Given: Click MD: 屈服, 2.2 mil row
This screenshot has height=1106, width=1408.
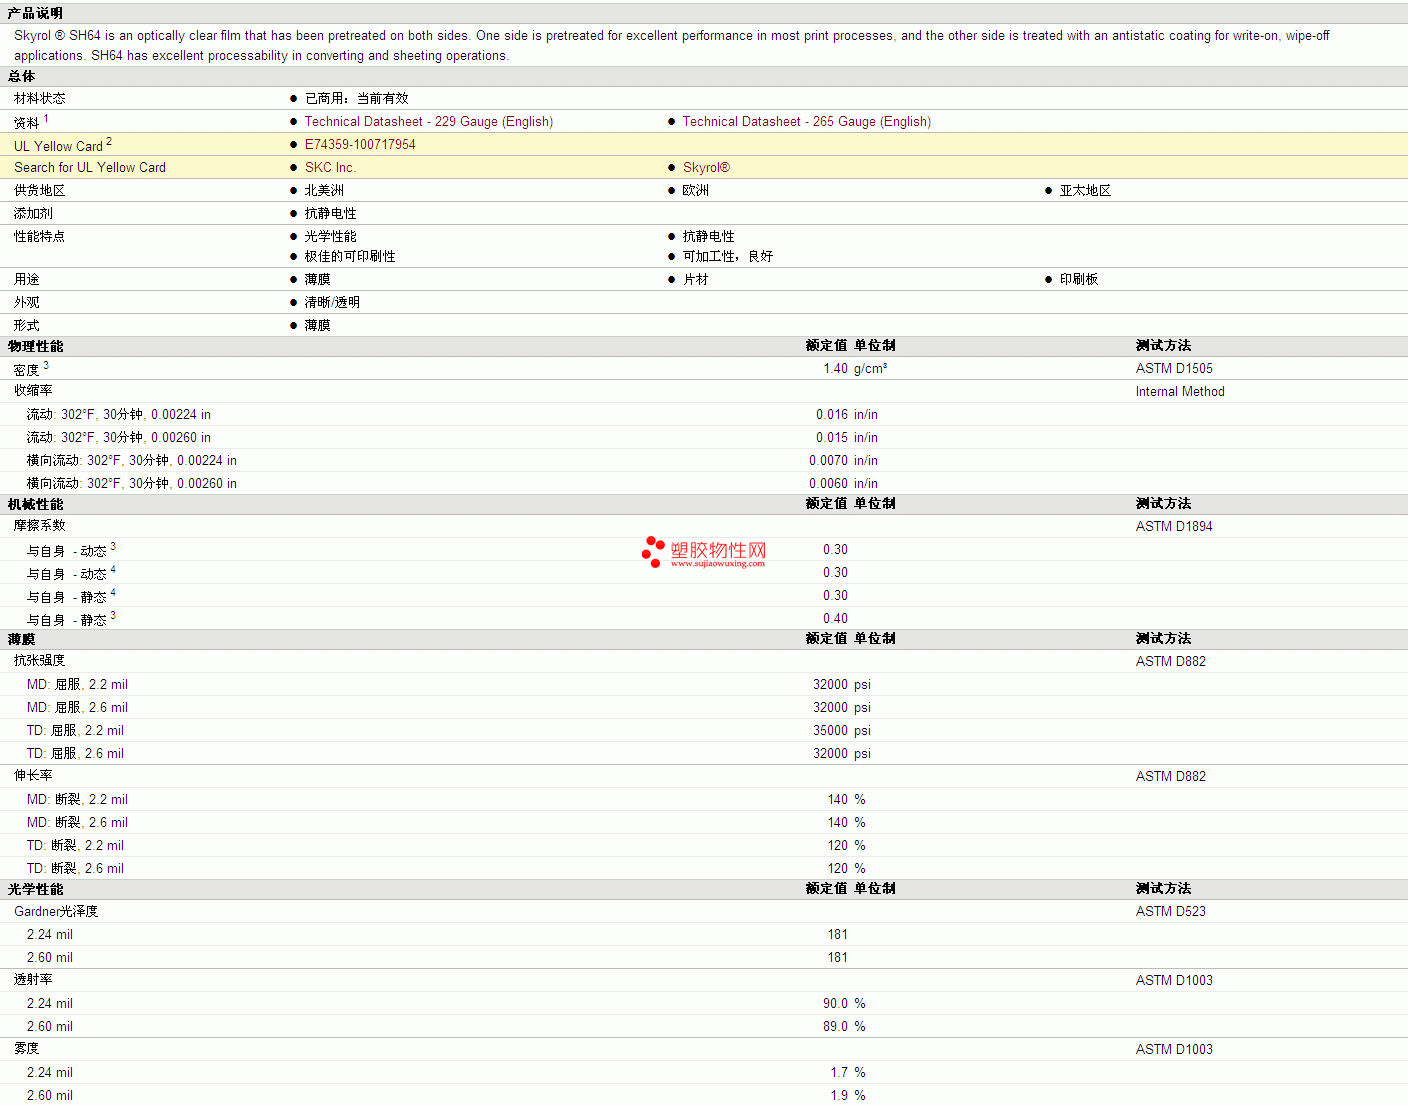Looking at the screenshot, I should pyautogui.click(x=77, y=684).
